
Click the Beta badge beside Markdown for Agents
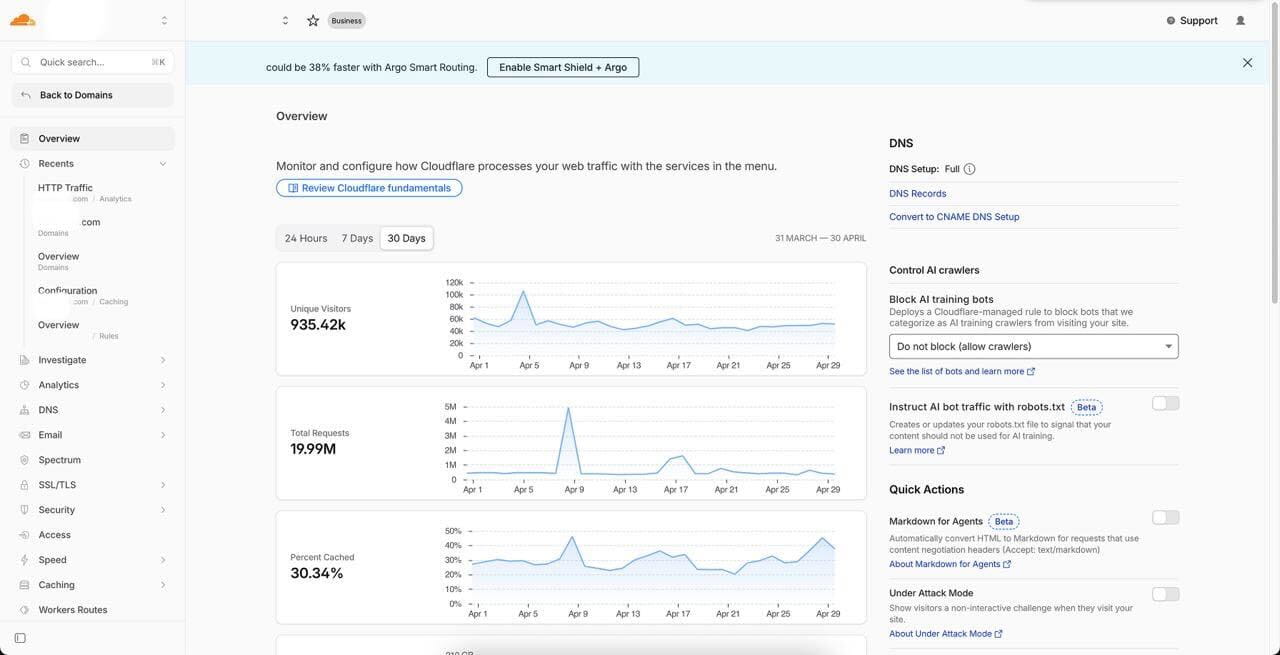pos(1004,521)
